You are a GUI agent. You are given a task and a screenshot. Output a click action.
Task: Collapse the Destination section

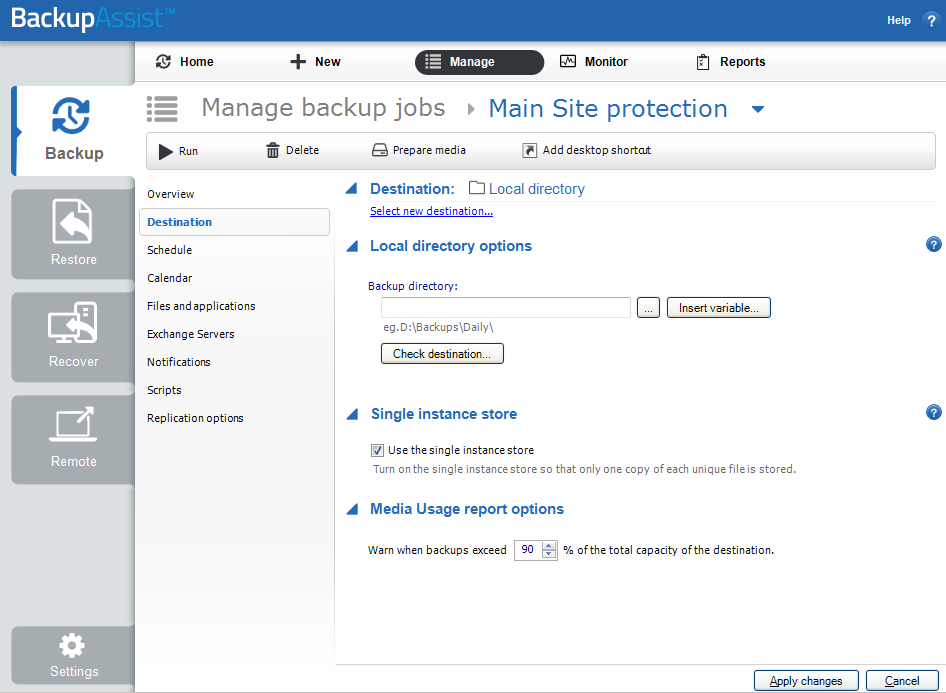click(x=352, y=189)
